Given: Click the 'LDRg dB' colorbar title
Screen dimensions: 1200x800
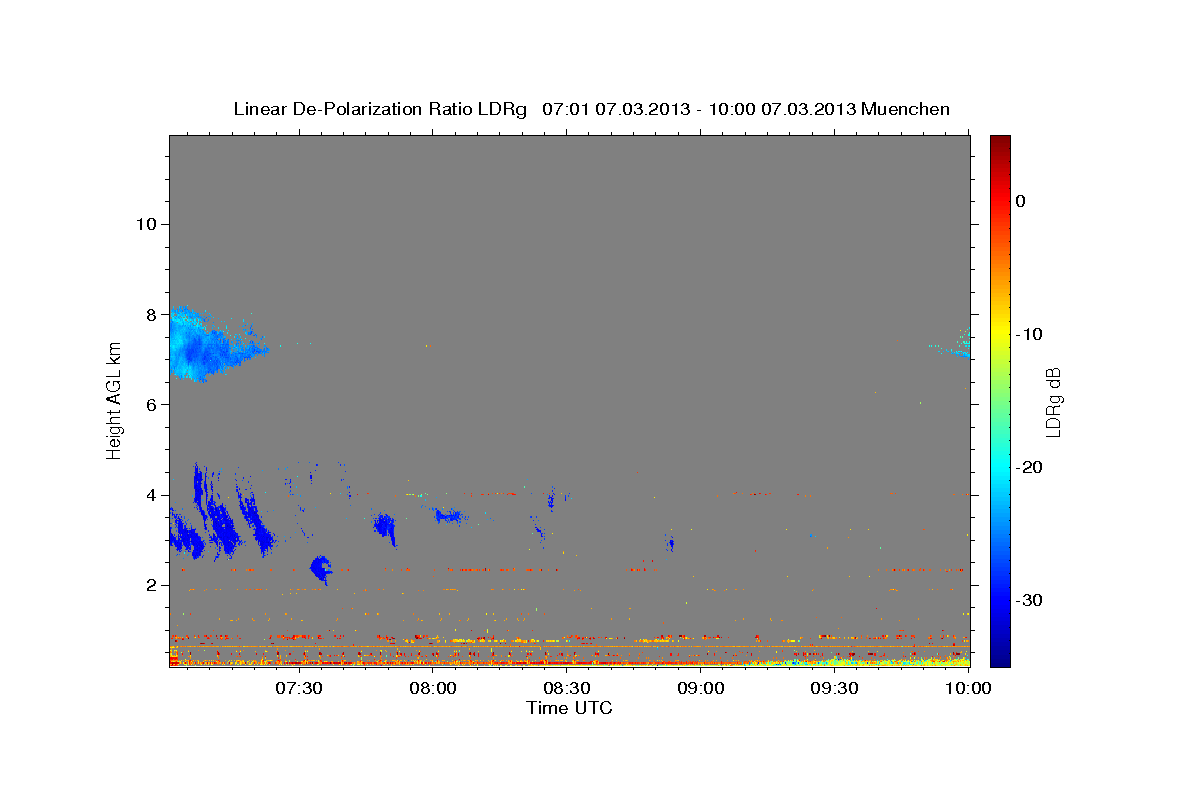Looking at the screenshot, I should [1053, 401].
